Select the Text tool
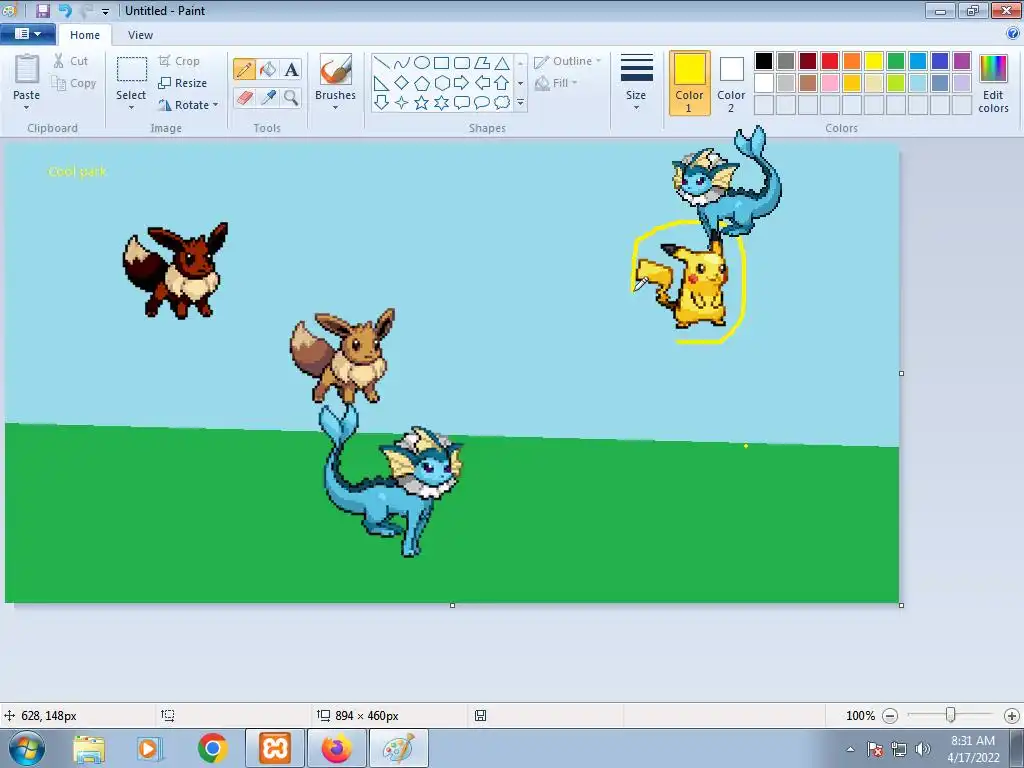Image resolution: width=1024 pixels, height=768 pixels. [x=291, y=69]
